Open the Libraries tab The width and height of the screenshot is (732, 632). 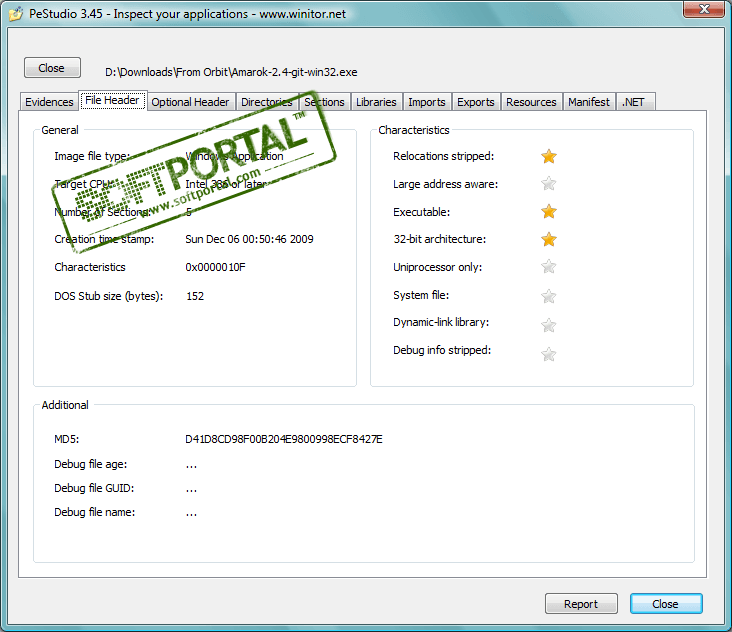pos(376,102)
